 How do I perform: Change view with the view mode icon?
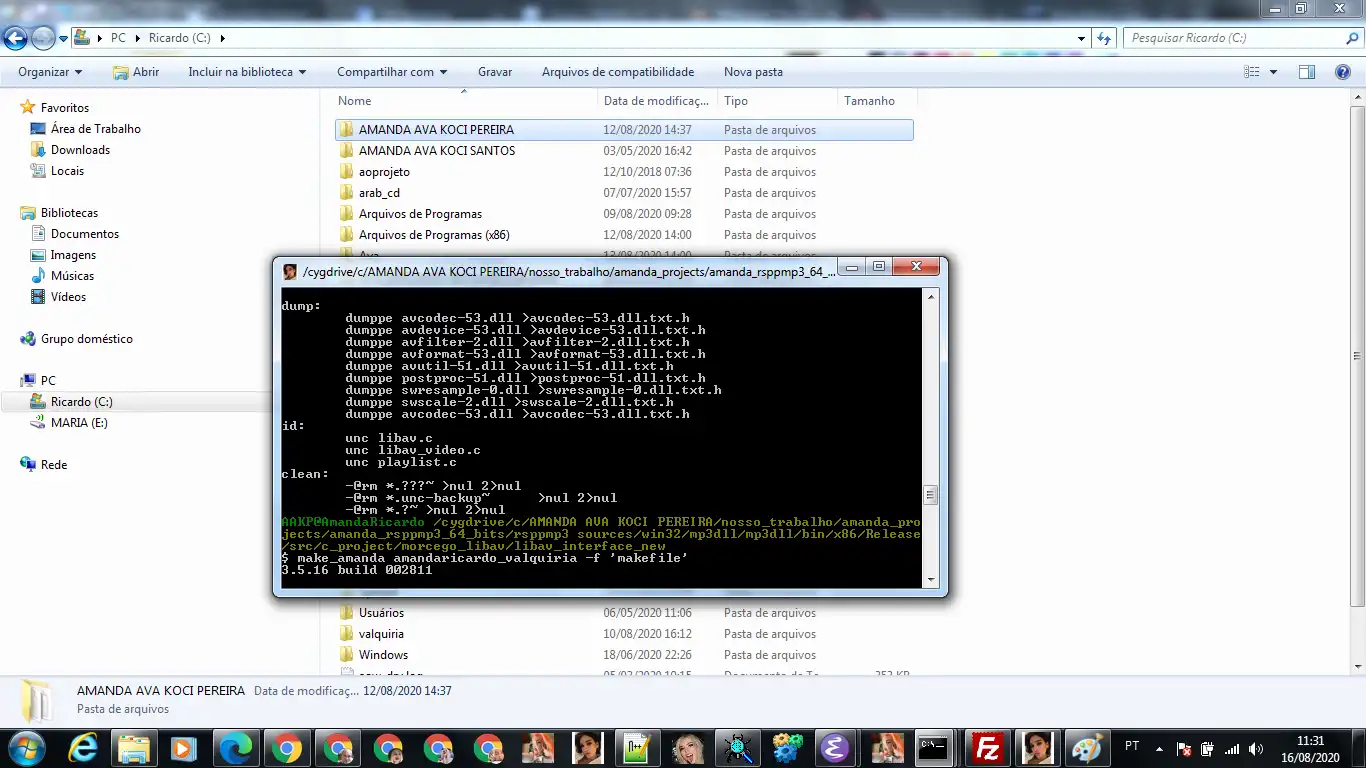point(1251,72)
